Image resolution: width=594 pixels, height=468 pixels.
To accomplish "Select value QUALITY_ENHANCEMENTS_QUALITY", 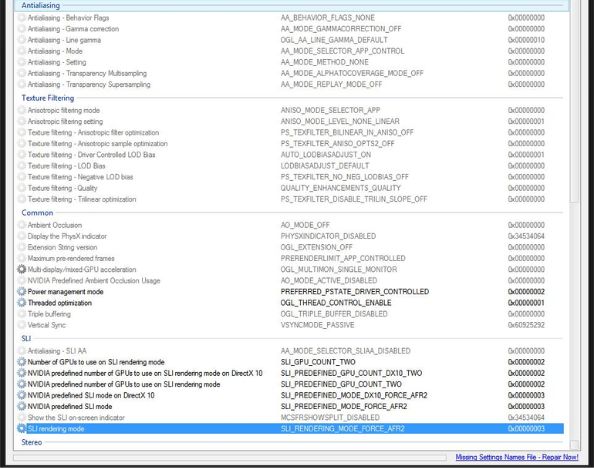I will [x=340, y=188].
